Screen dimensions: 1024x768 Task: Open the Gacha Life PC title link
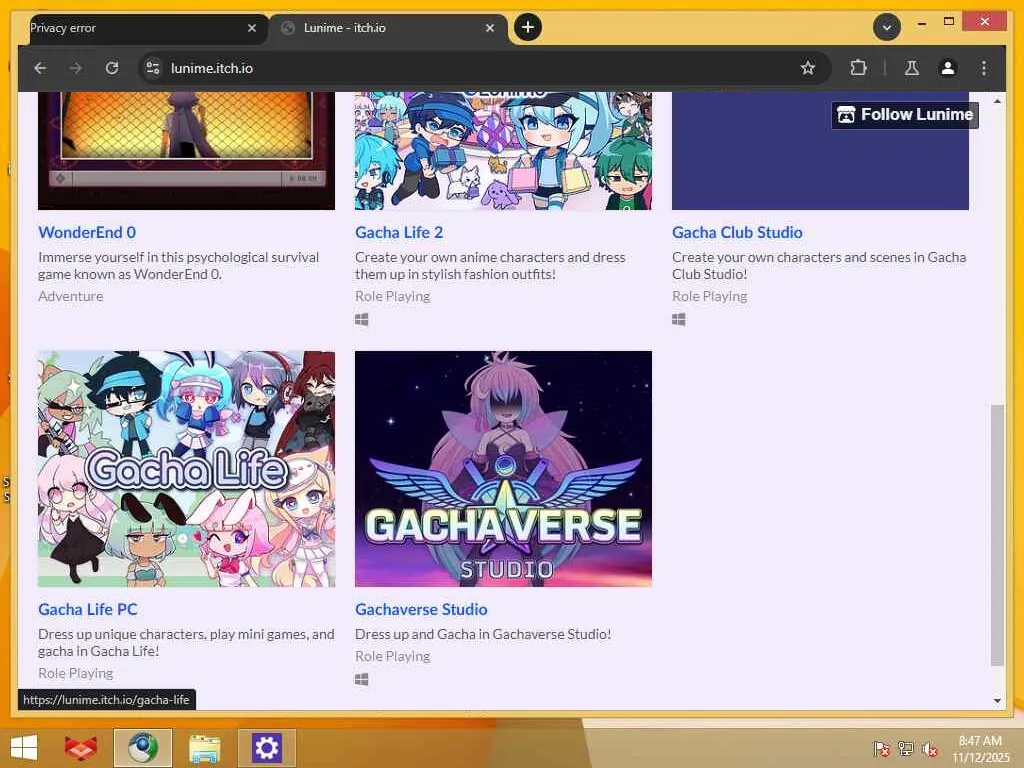pyautogui.click(x=88, y=609)
